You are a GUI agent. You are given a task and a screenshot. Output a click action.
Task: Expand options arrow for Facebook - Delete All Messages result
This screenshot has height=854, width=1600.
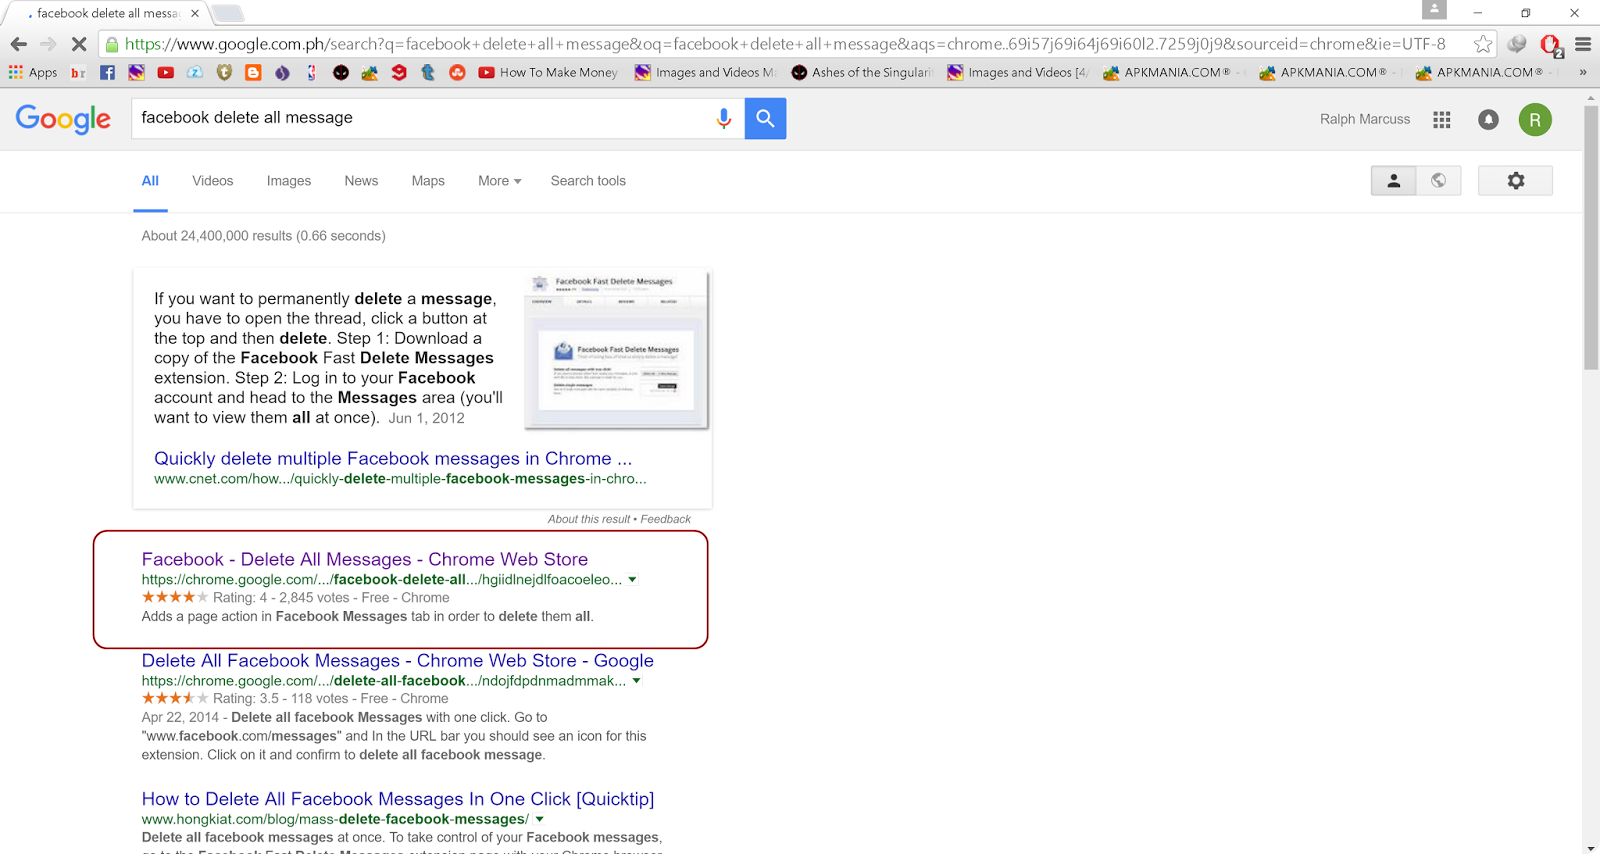pos(632,579)
